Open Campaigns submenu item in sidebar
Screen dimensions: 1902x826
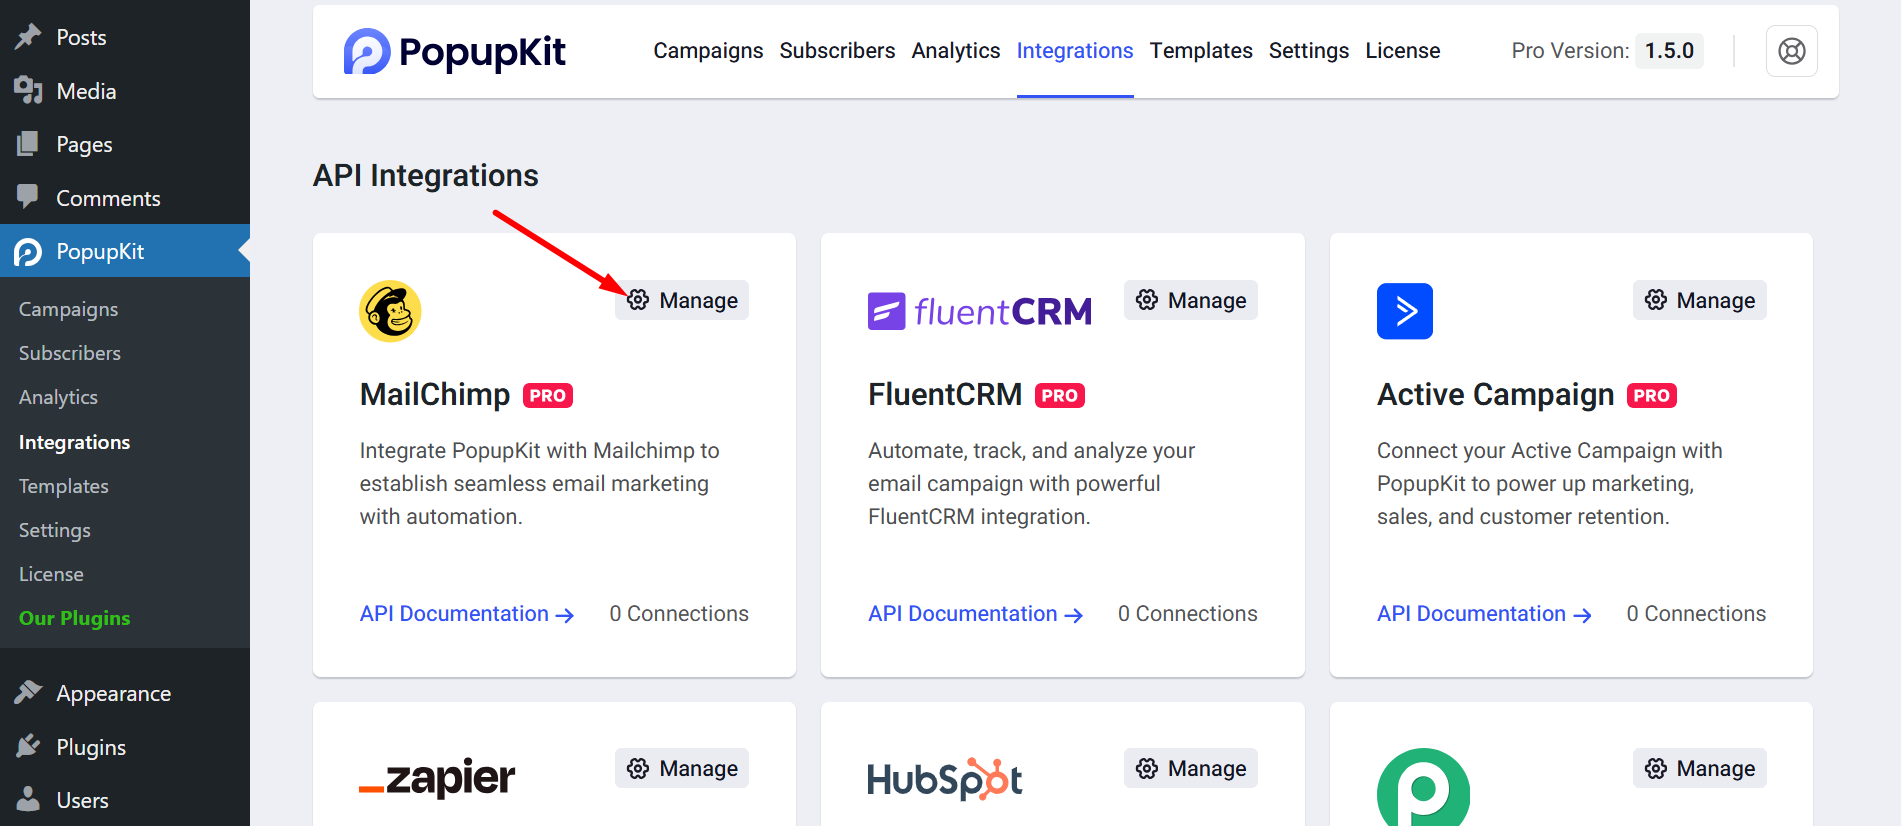pyautogui.click(x=69, y=309)
